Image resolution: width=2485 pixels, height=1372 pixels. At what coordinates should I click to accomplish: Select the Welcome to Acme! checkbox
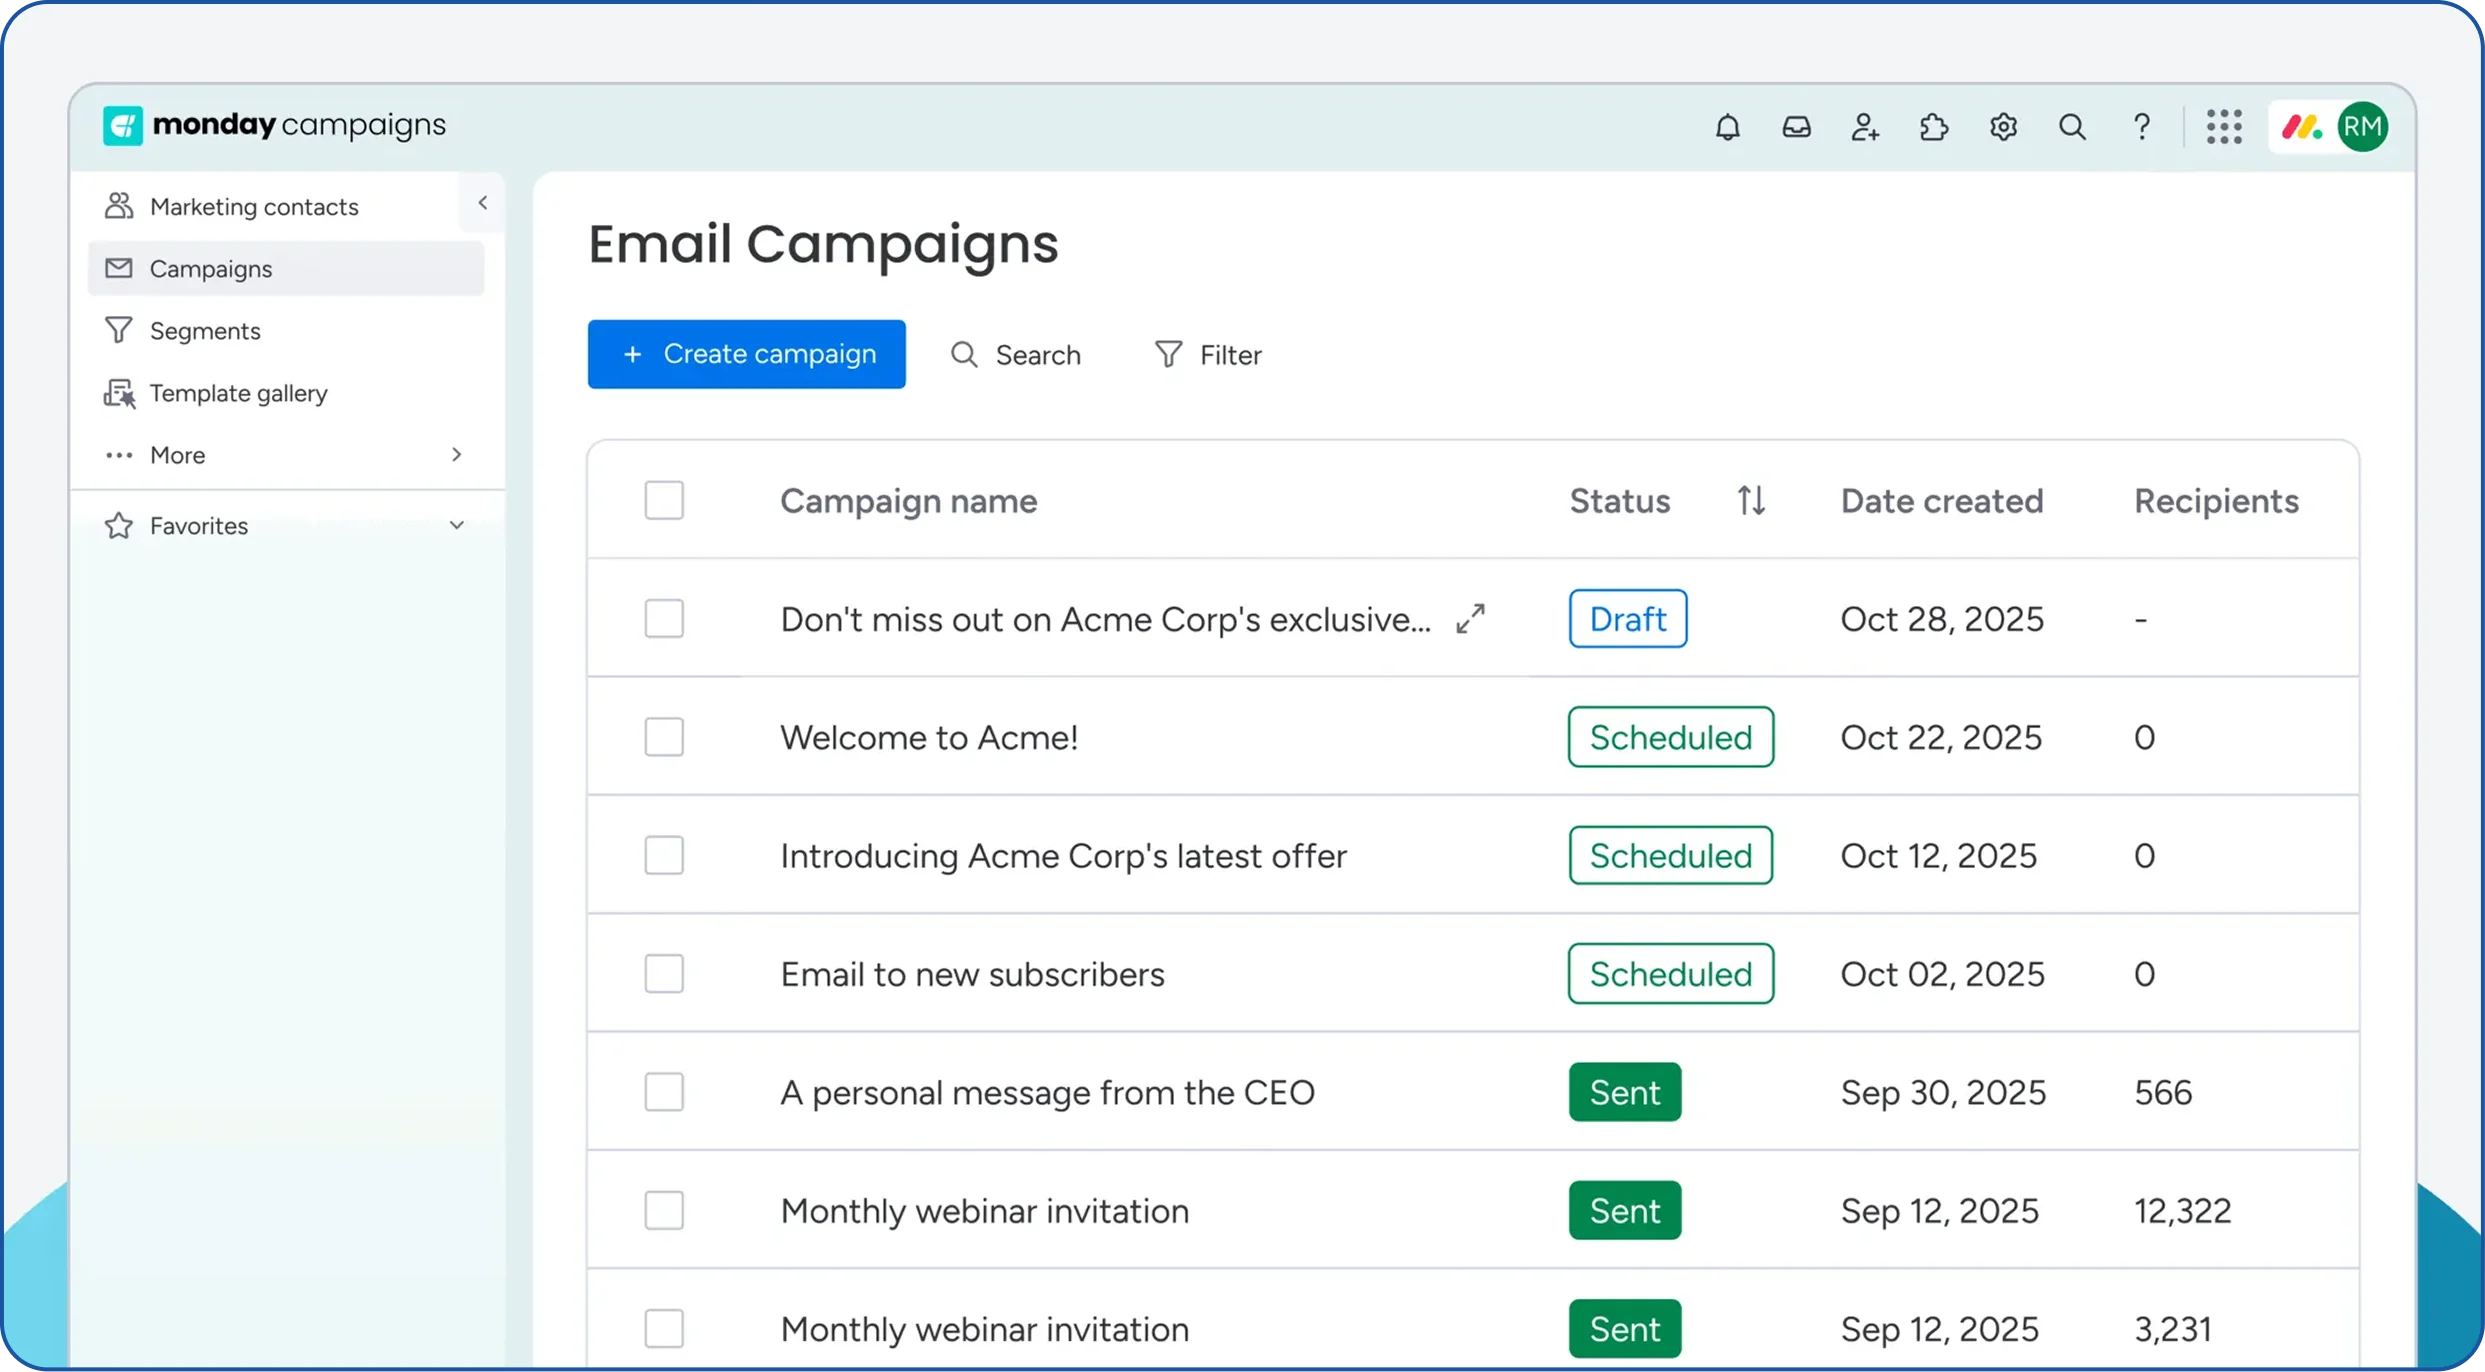click(664, 737)
